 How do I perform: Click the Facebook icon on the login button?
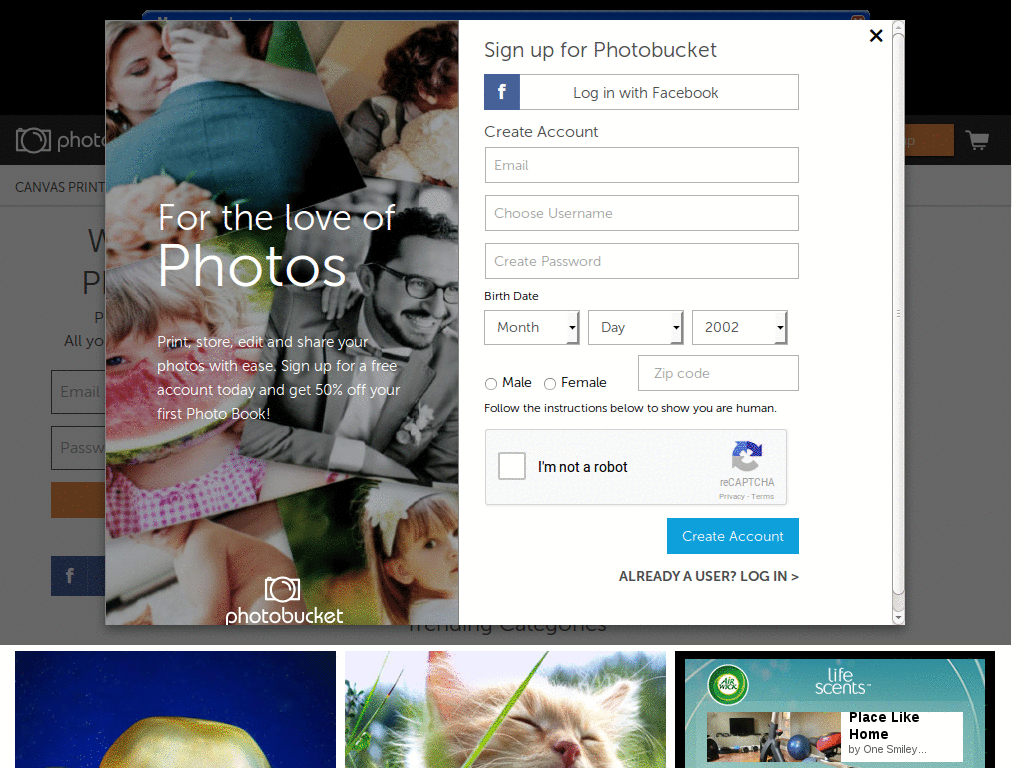[x=501, y=92]
